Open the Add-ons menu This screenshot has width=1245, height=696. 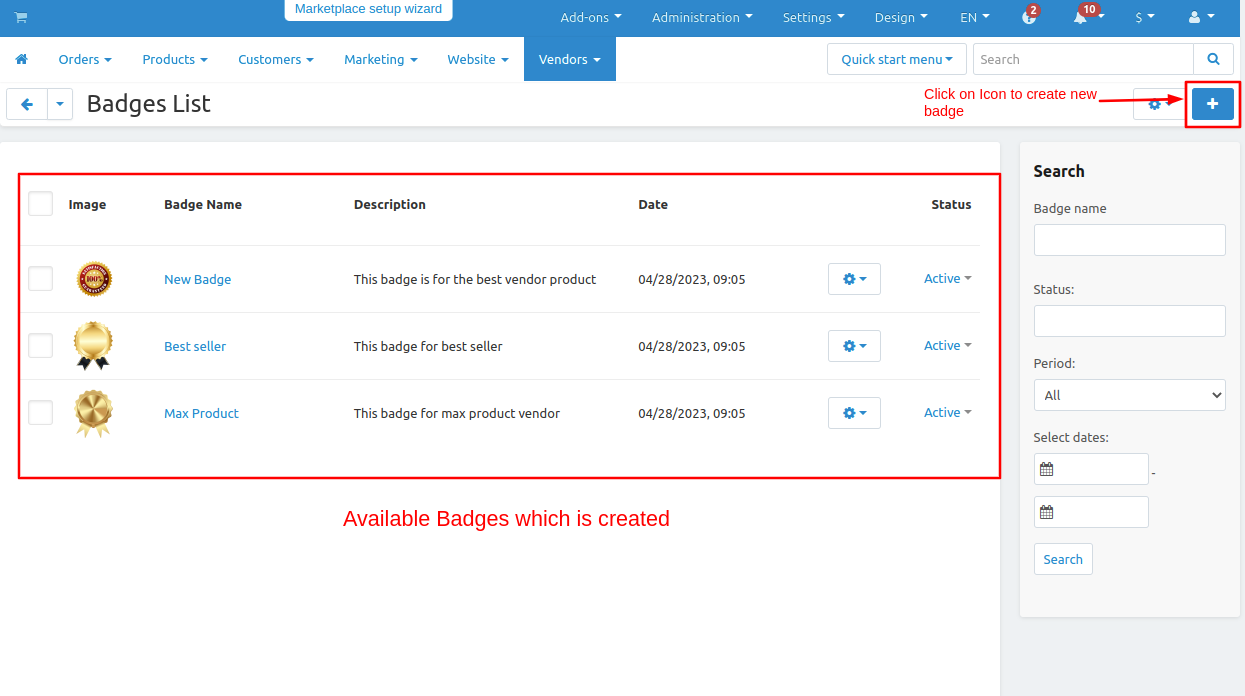pos(590,17)
